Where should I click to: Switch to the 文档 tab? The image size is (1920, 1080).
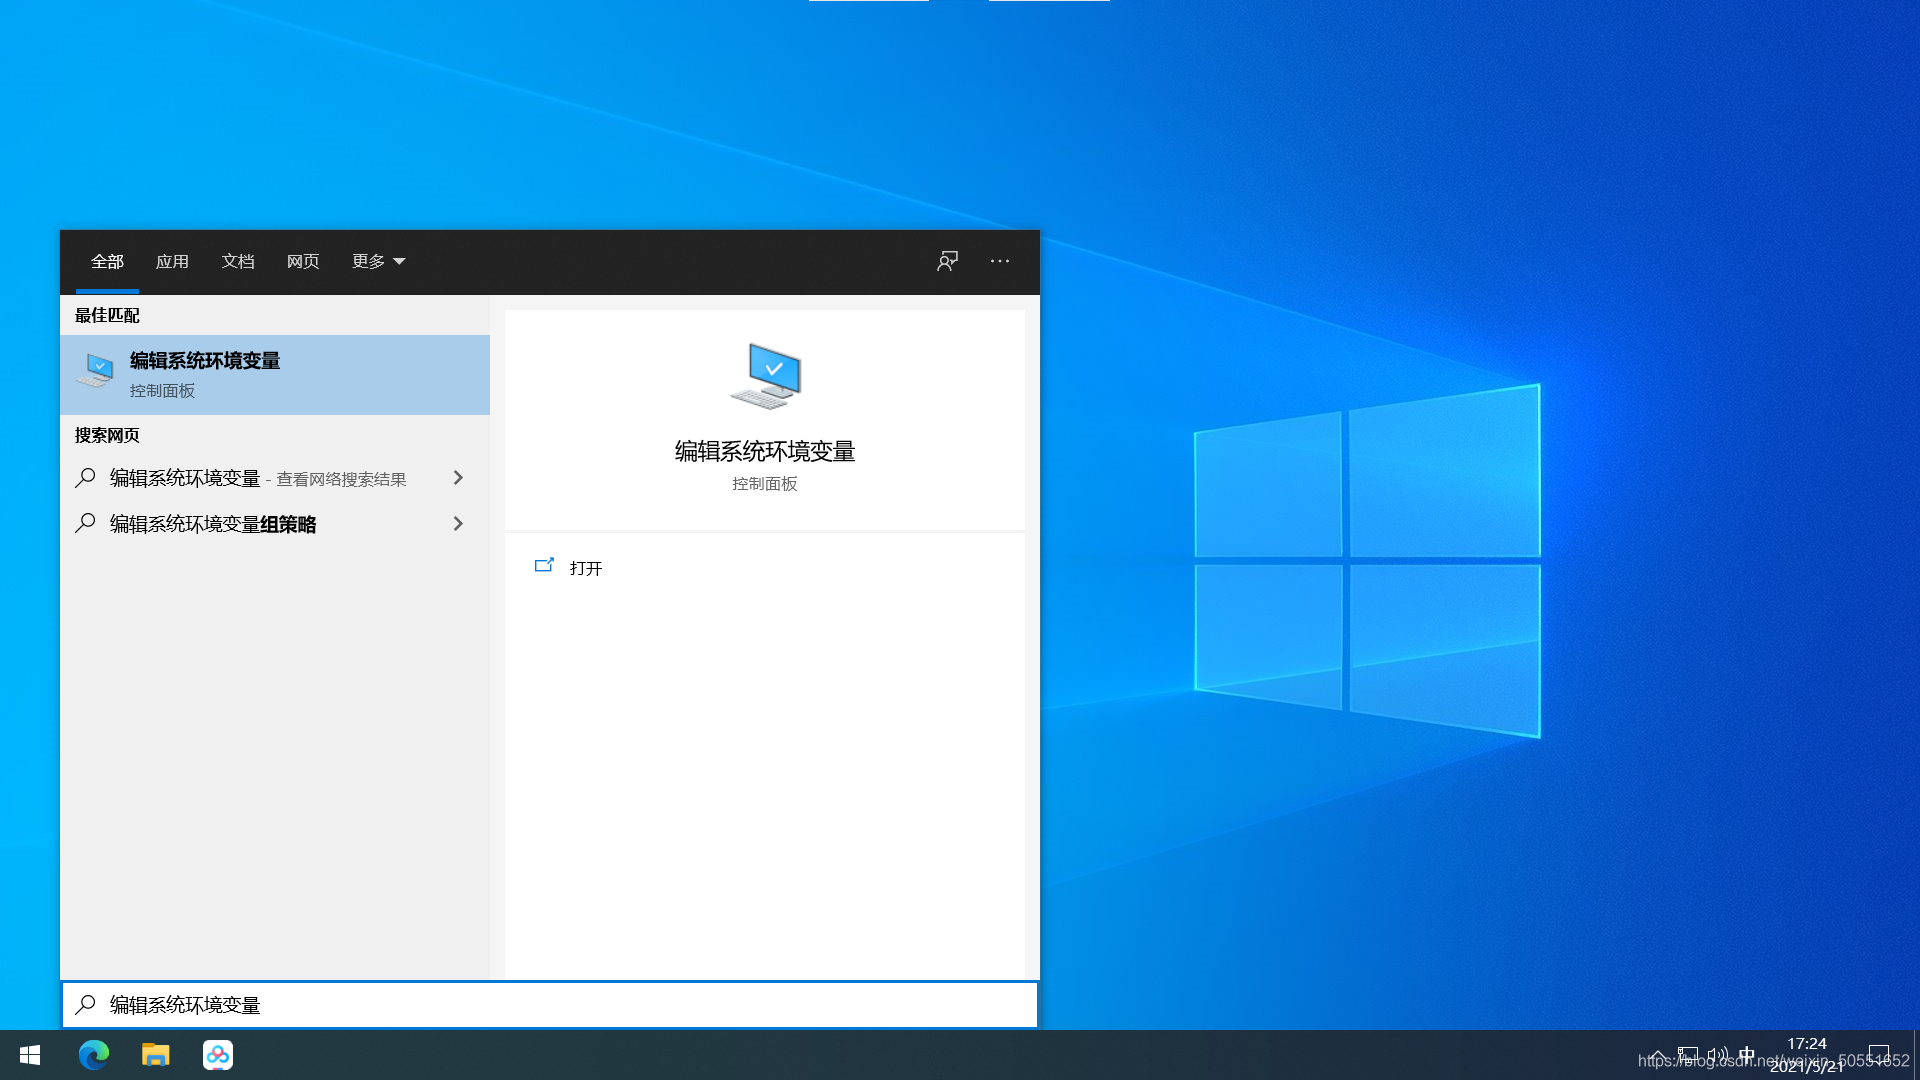[237, 261]
